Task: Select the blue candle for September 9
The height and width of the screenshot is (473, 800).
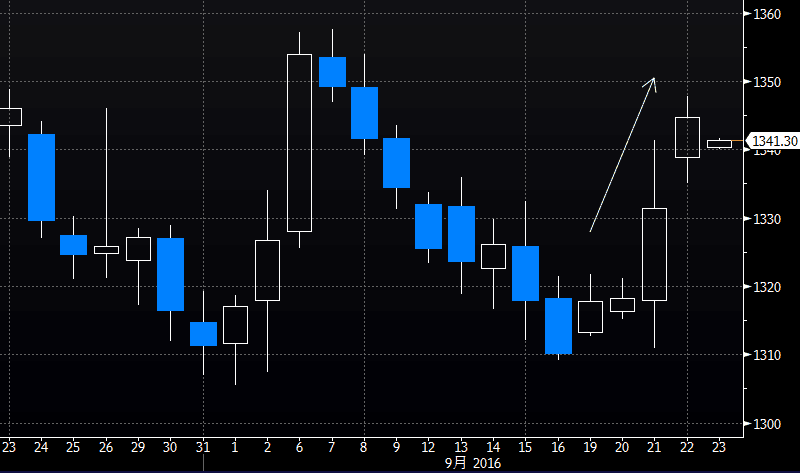Action: point(397,163)
